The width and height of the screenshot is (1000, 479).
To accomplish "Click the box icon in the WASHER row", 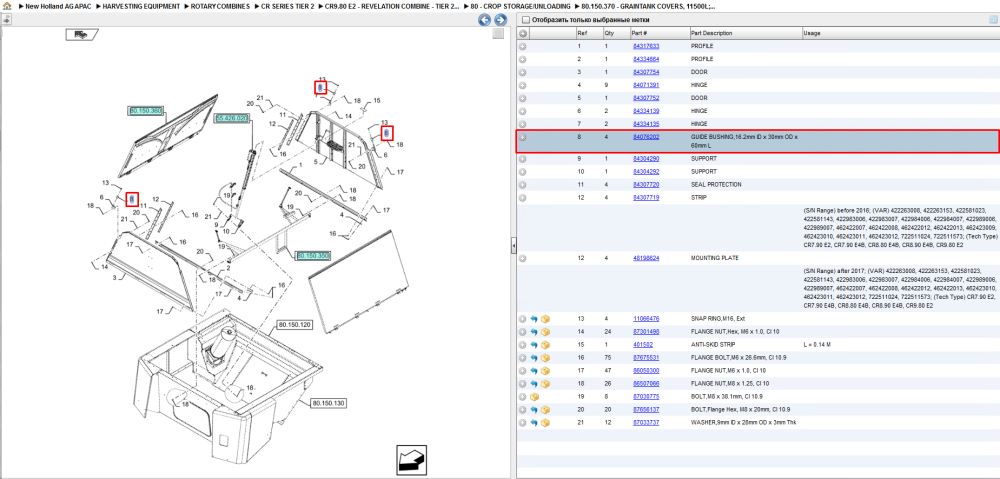I will 545,423.
